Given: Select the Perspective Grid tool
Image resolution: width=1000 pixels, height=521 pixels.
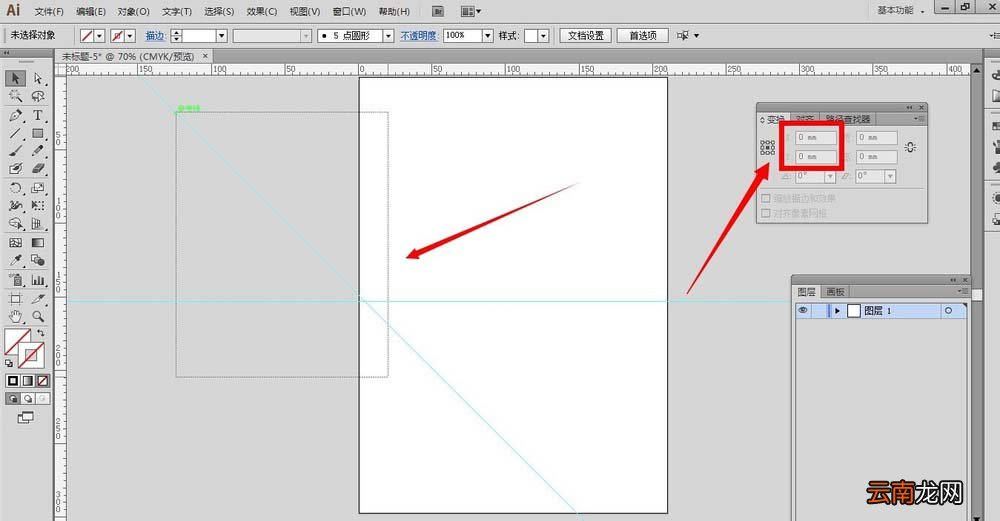Looking at the screenshot, I should click(x=38, y=224).
